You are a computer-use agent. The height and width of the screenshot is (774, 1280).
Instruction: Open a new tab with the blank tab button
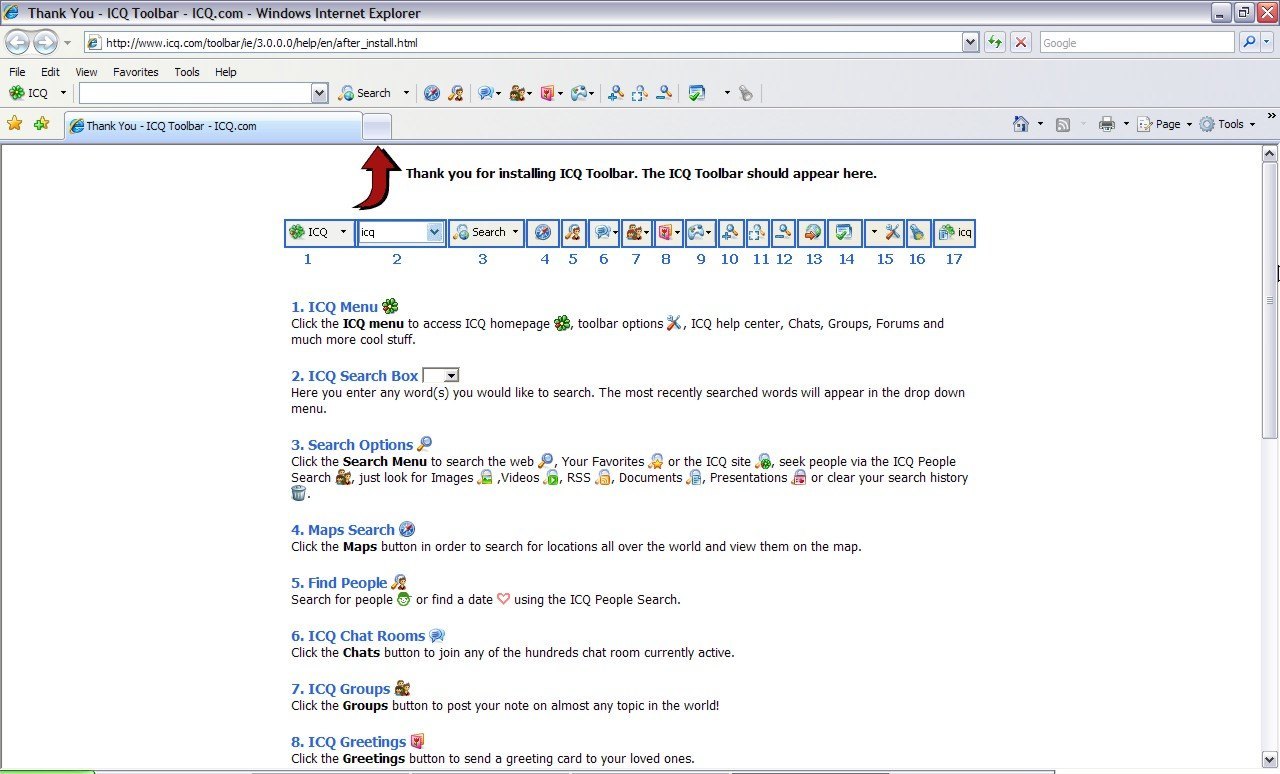coord(377,126)
